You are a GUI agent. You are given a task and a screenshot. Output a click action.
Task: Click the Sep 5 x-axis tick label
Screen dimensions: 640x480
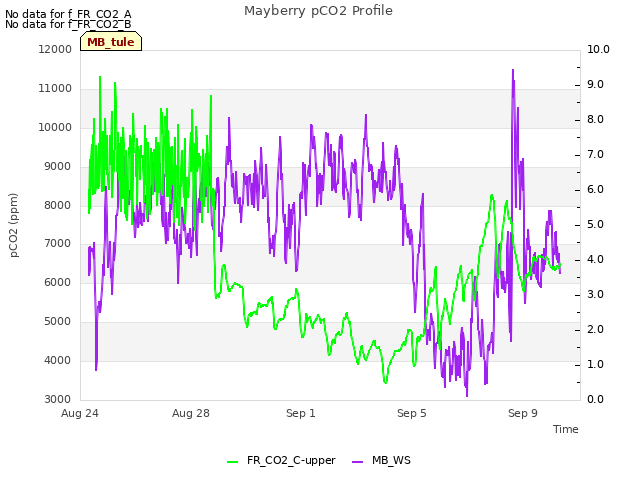tap(412, 413)
